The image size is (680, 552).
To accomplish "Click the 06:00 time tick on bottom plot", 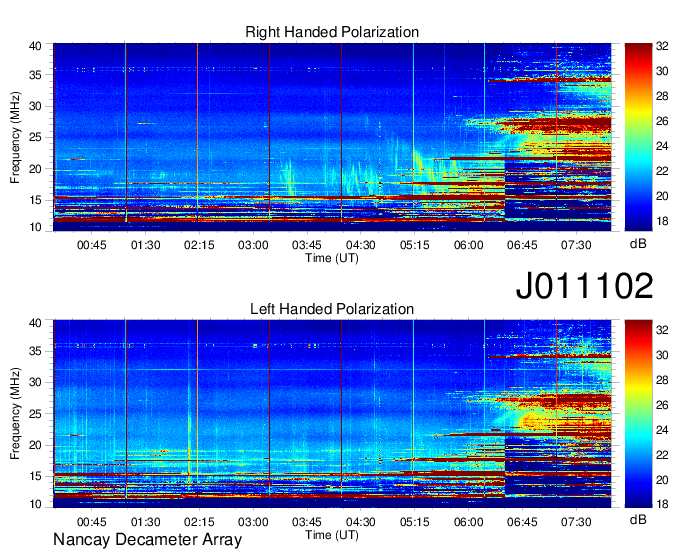I will coord(468,522).
